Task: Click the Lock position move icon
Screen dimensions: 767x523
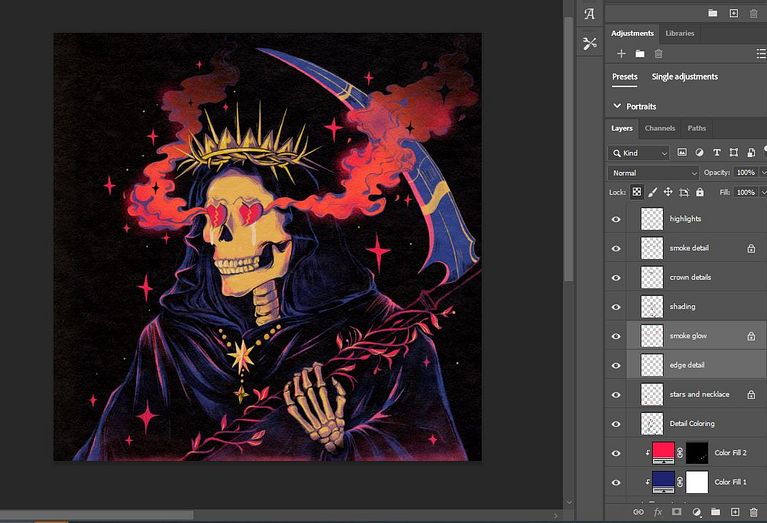Action: tap(668, 192)
